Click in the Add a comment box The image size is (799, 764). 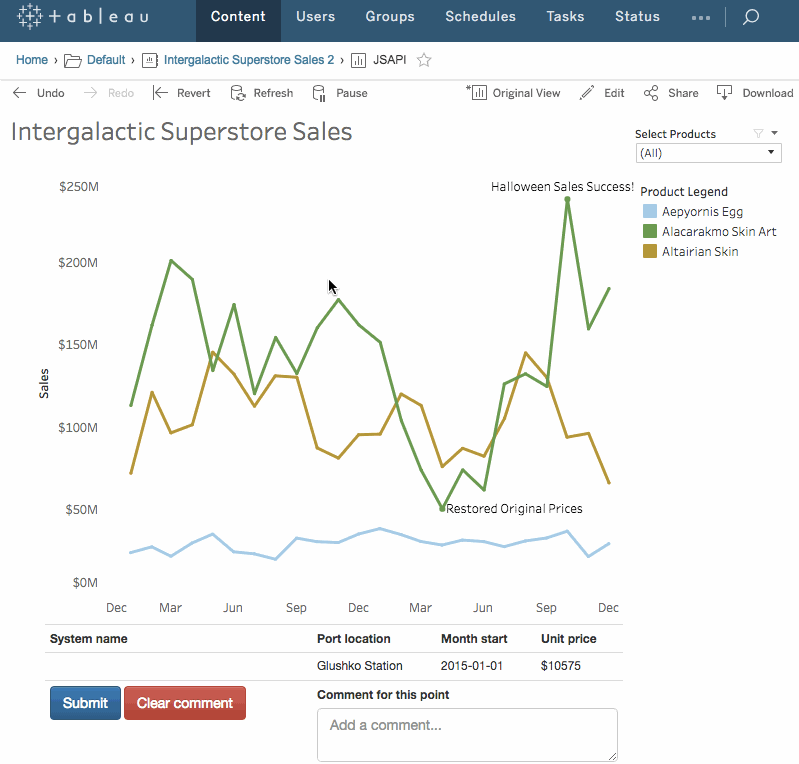tap(467, 734)
